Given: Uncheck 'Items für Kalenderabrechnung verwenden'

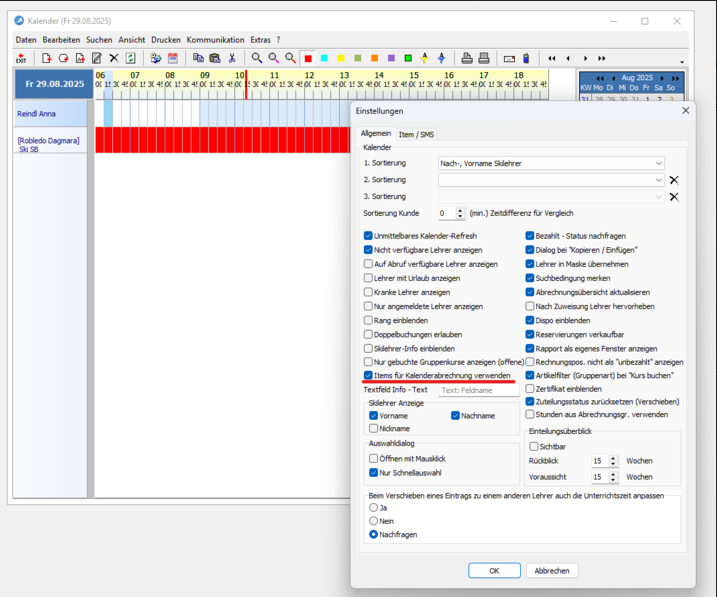Looking at the screenshot, I should [x=369, y=375].
